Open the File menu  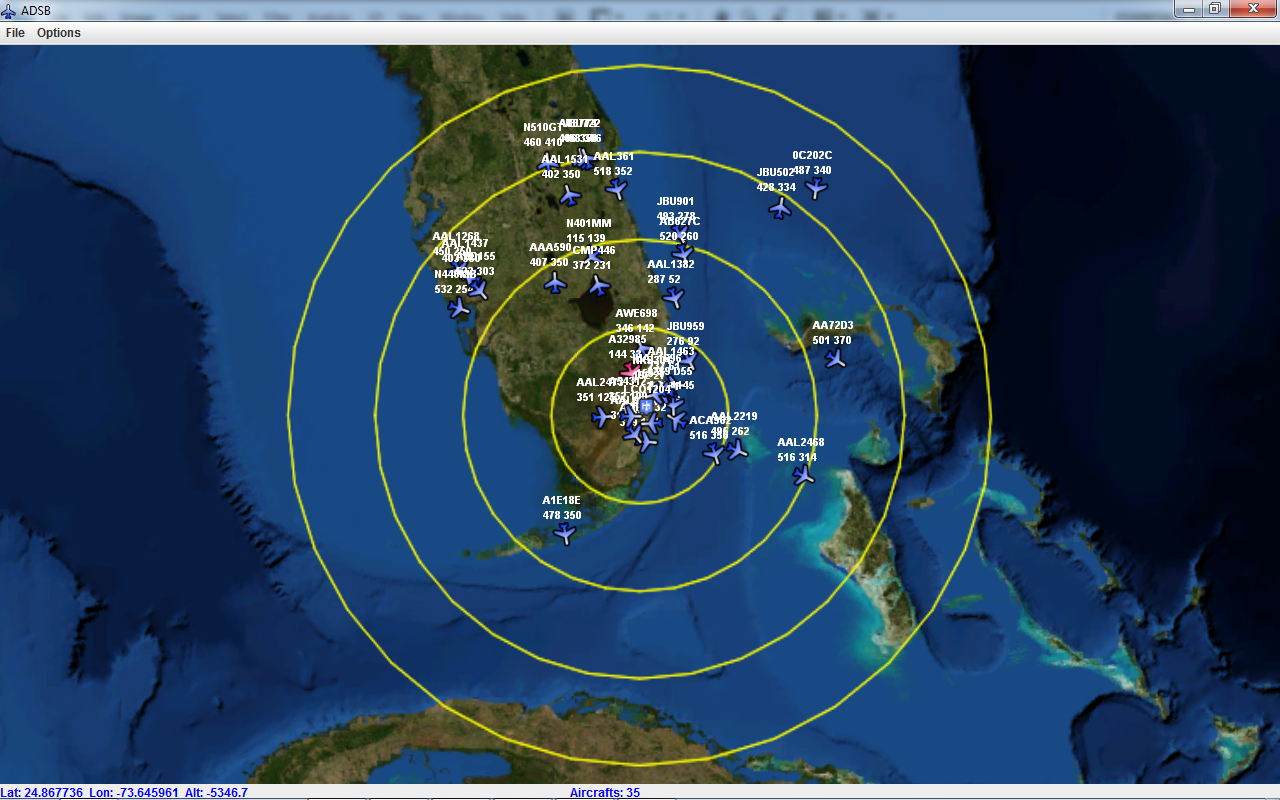[x=15, y=33]
